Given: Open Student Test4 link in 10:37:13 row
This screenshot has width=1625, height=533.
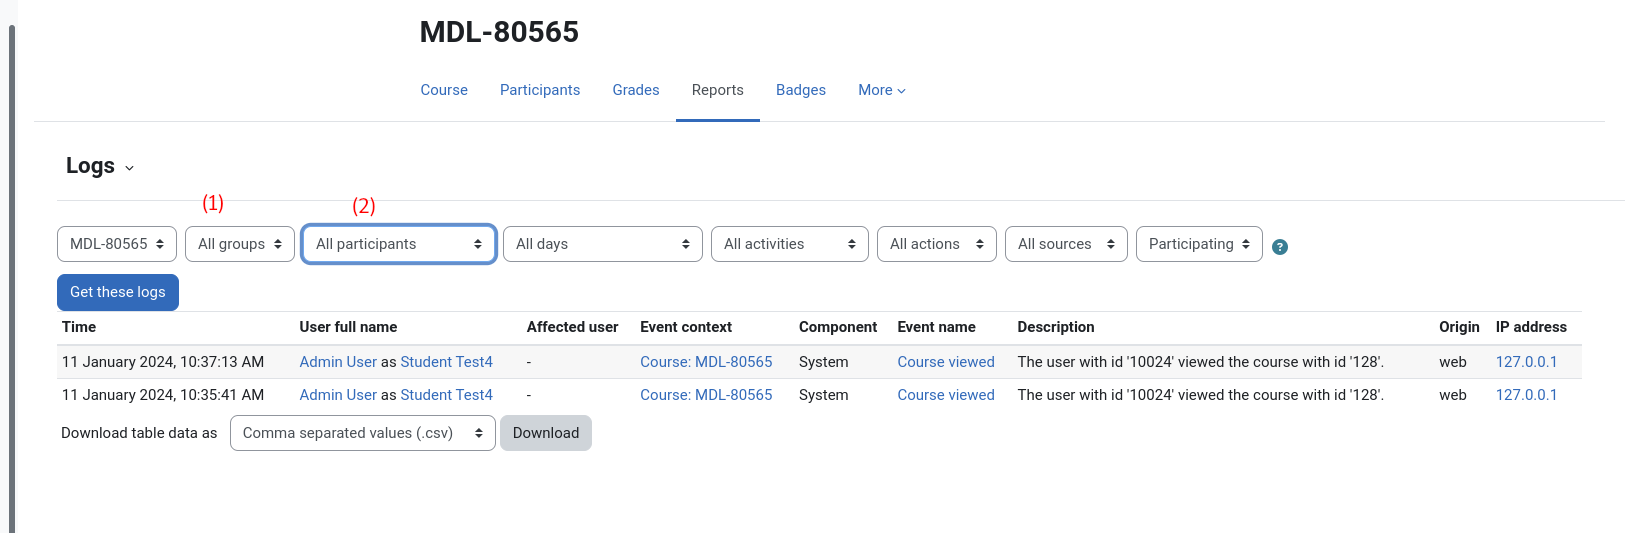Looking at the screenshot, I should pos(447,362).
